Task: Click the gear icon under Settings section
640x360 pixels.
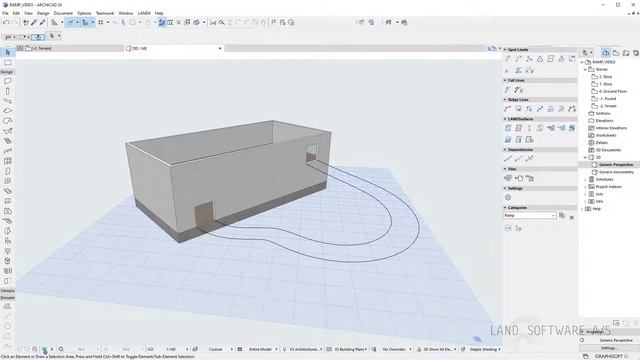Action: click(508, 197)
